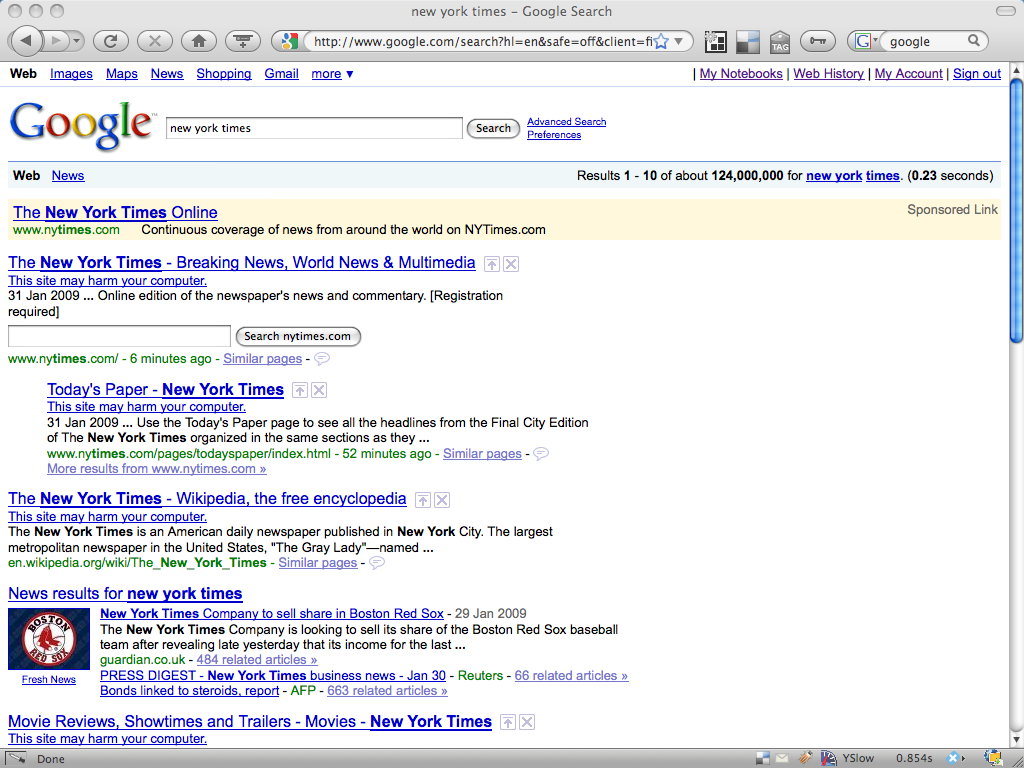Open the Fresh News link

click(x=48, y=679)
